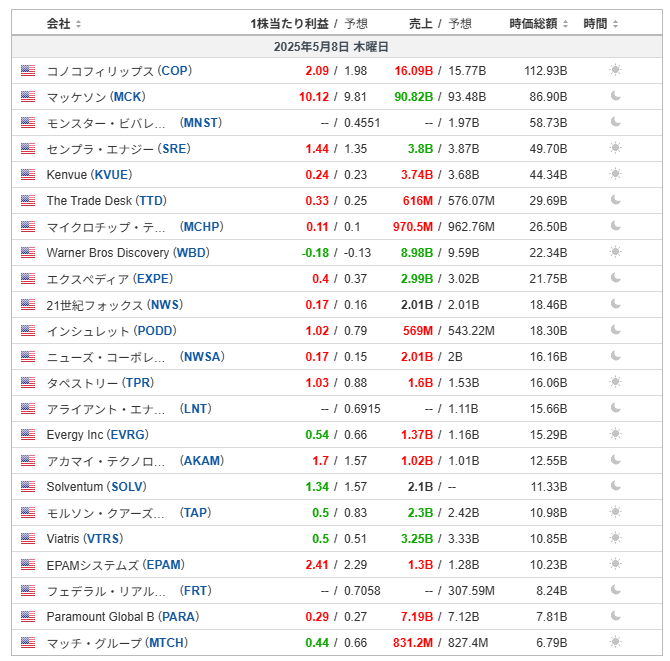Open the COP ticker link
Screen dimensions: 670x661
(175, 71)
